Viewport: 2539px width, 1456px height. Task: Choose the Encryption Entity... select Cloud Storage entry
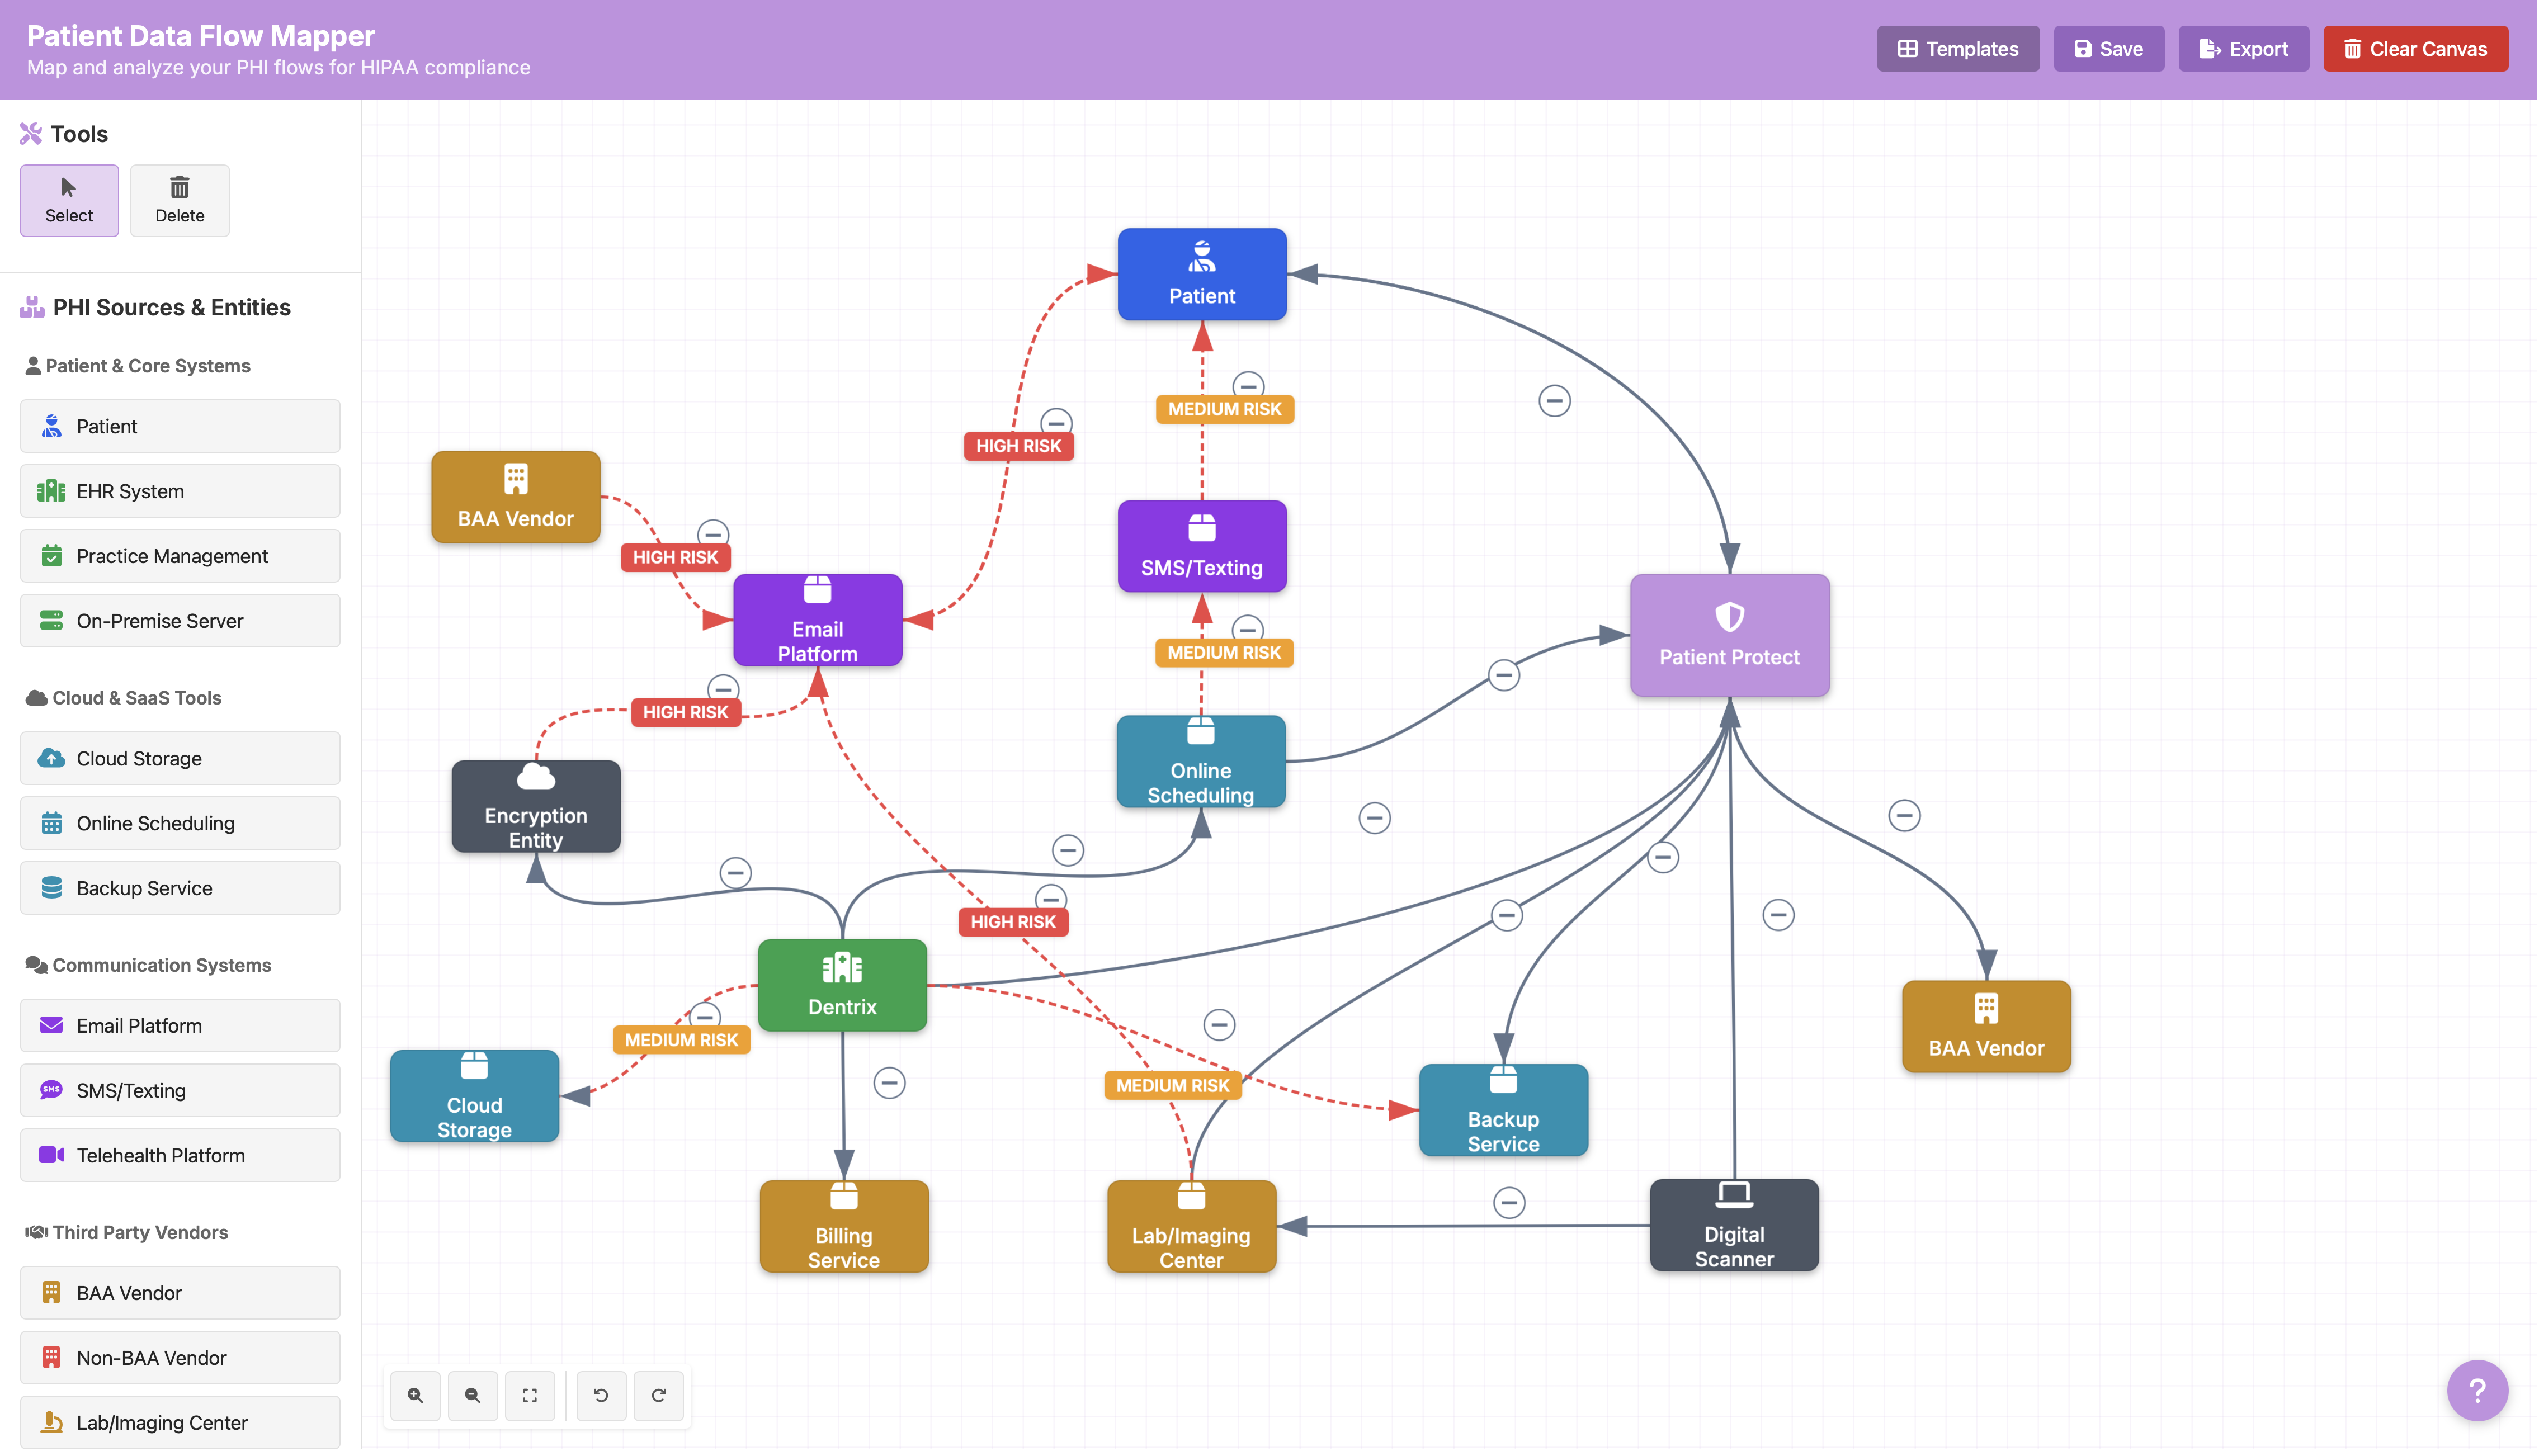(179, 758)
